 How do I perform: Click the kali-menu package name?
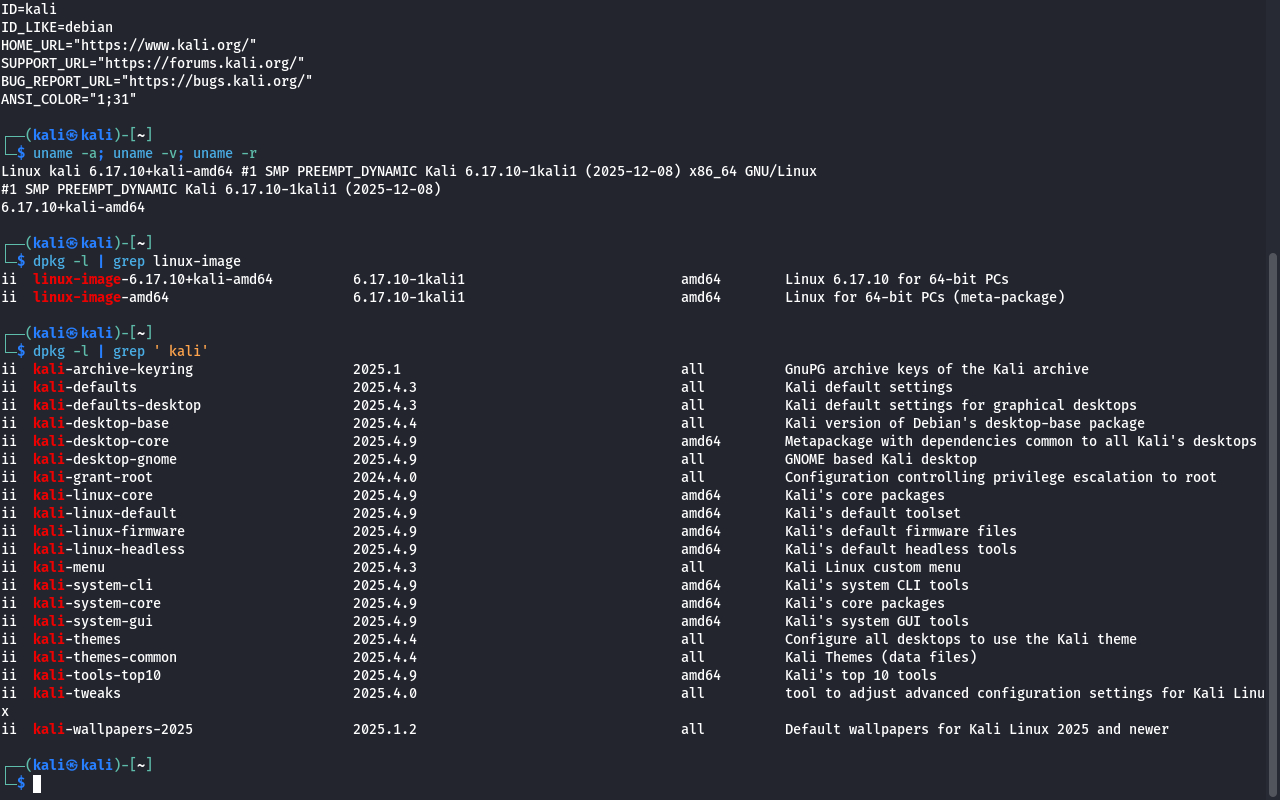(69, 567)
